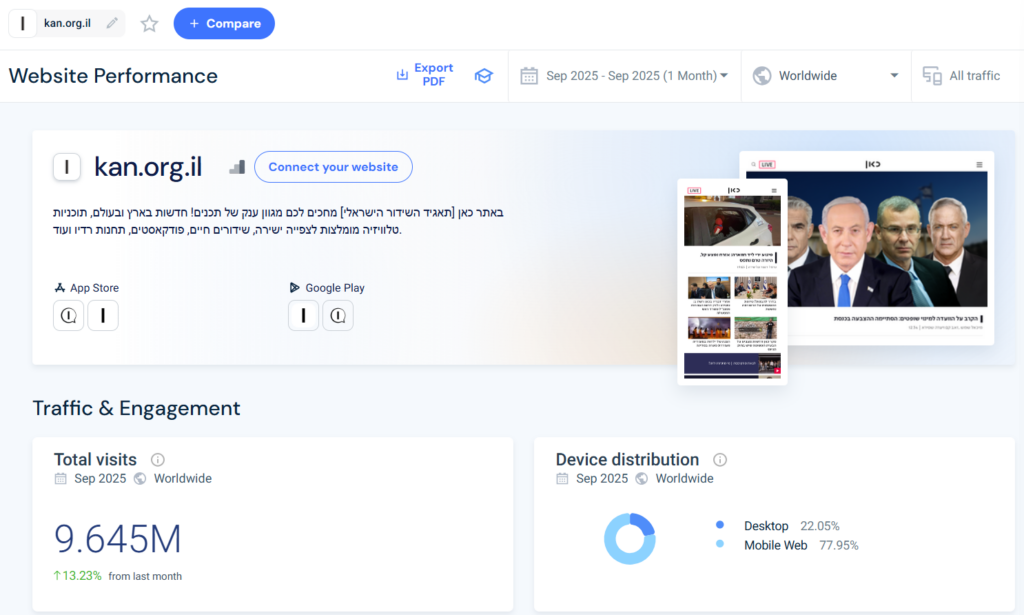Open the All traffic device filter
The image size is (1024, 615).
point(967,76)
